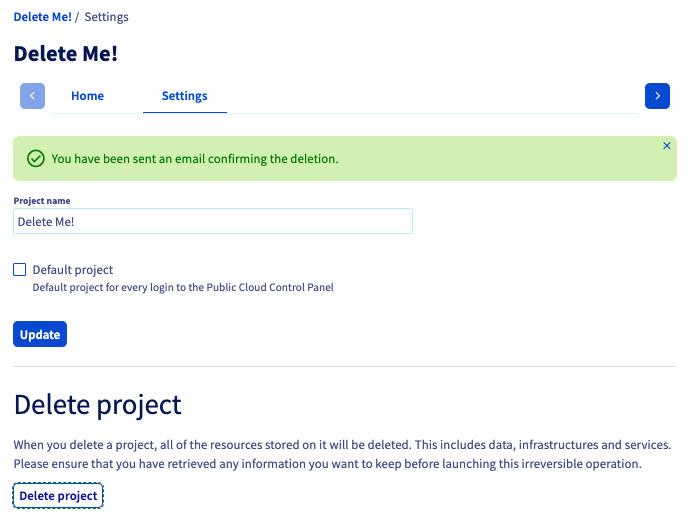The height and width of the screenshot is (515, 688).
Task: Click the email confirmation message text
Action: pyautogui.click(x=195, y=158)
